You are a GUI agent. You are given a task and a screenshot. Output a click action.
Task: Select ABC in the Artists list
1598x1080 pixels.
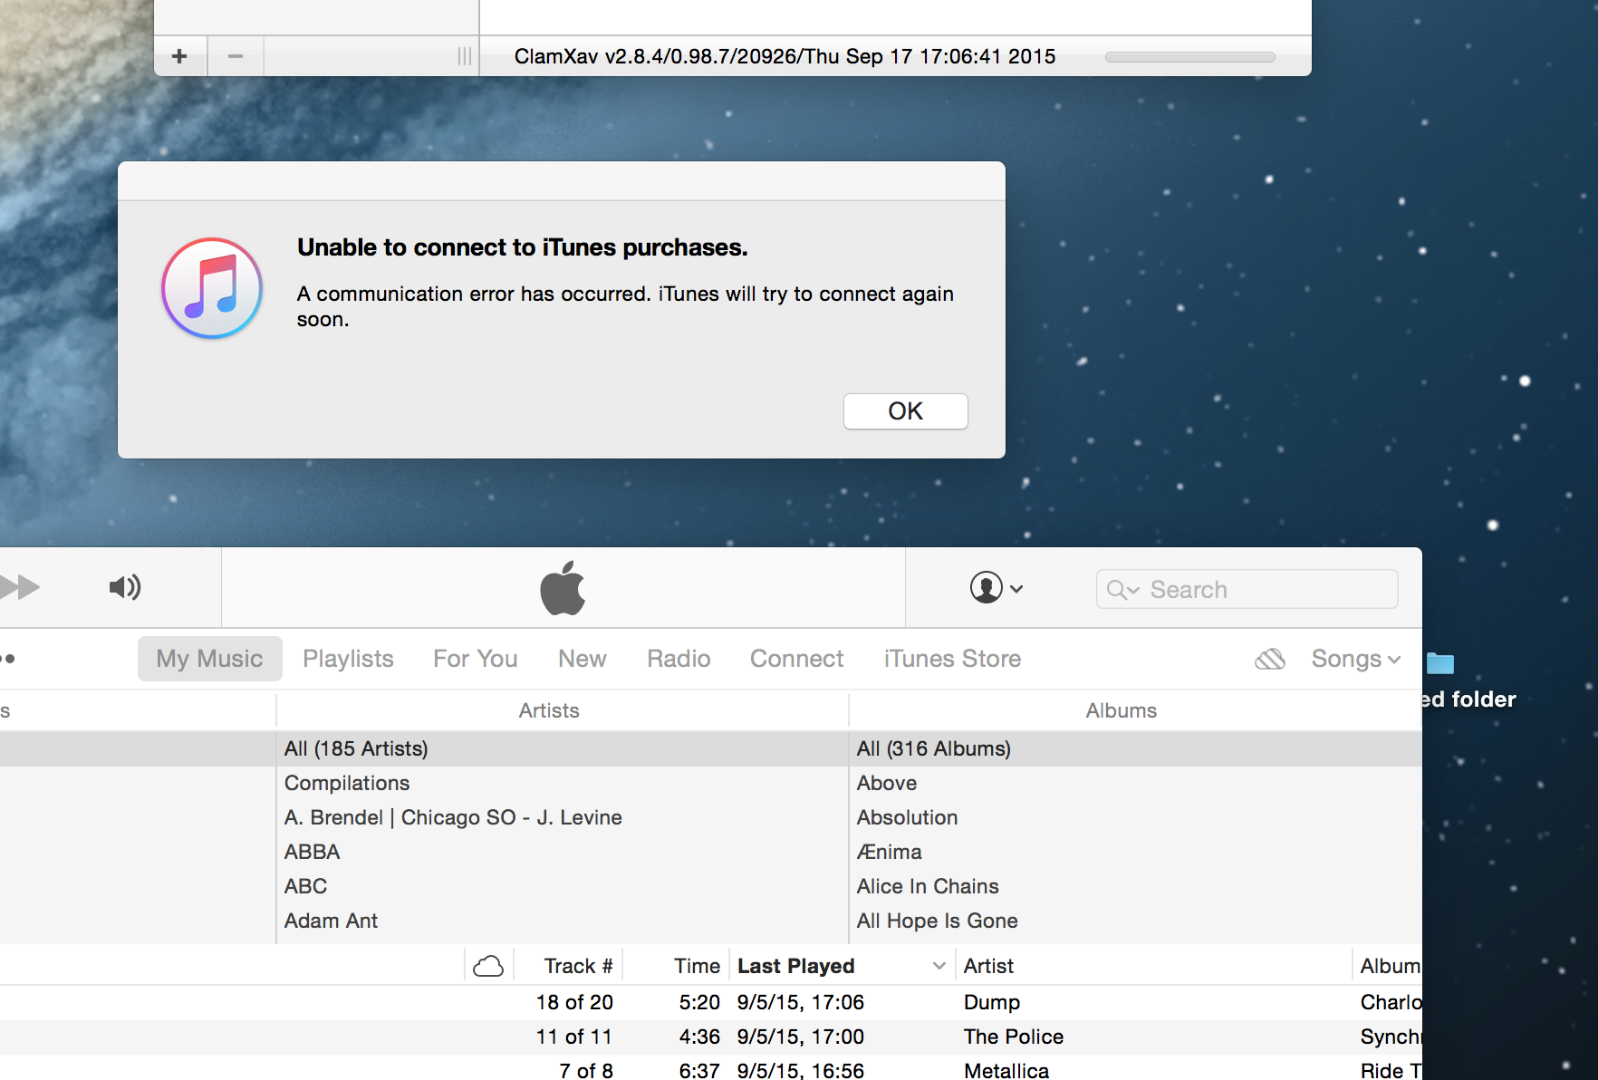(562, 886)
